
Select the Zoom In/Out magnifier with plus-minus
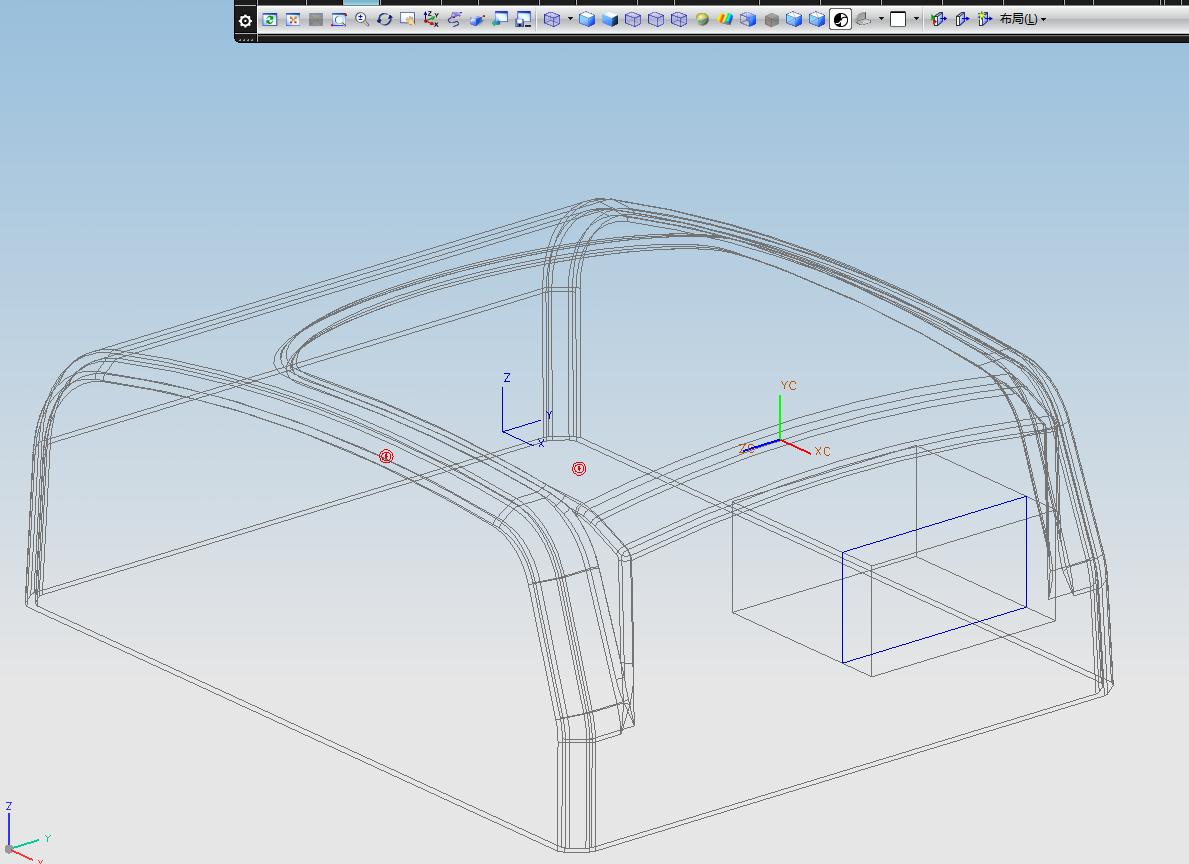[x=362, y=20]
